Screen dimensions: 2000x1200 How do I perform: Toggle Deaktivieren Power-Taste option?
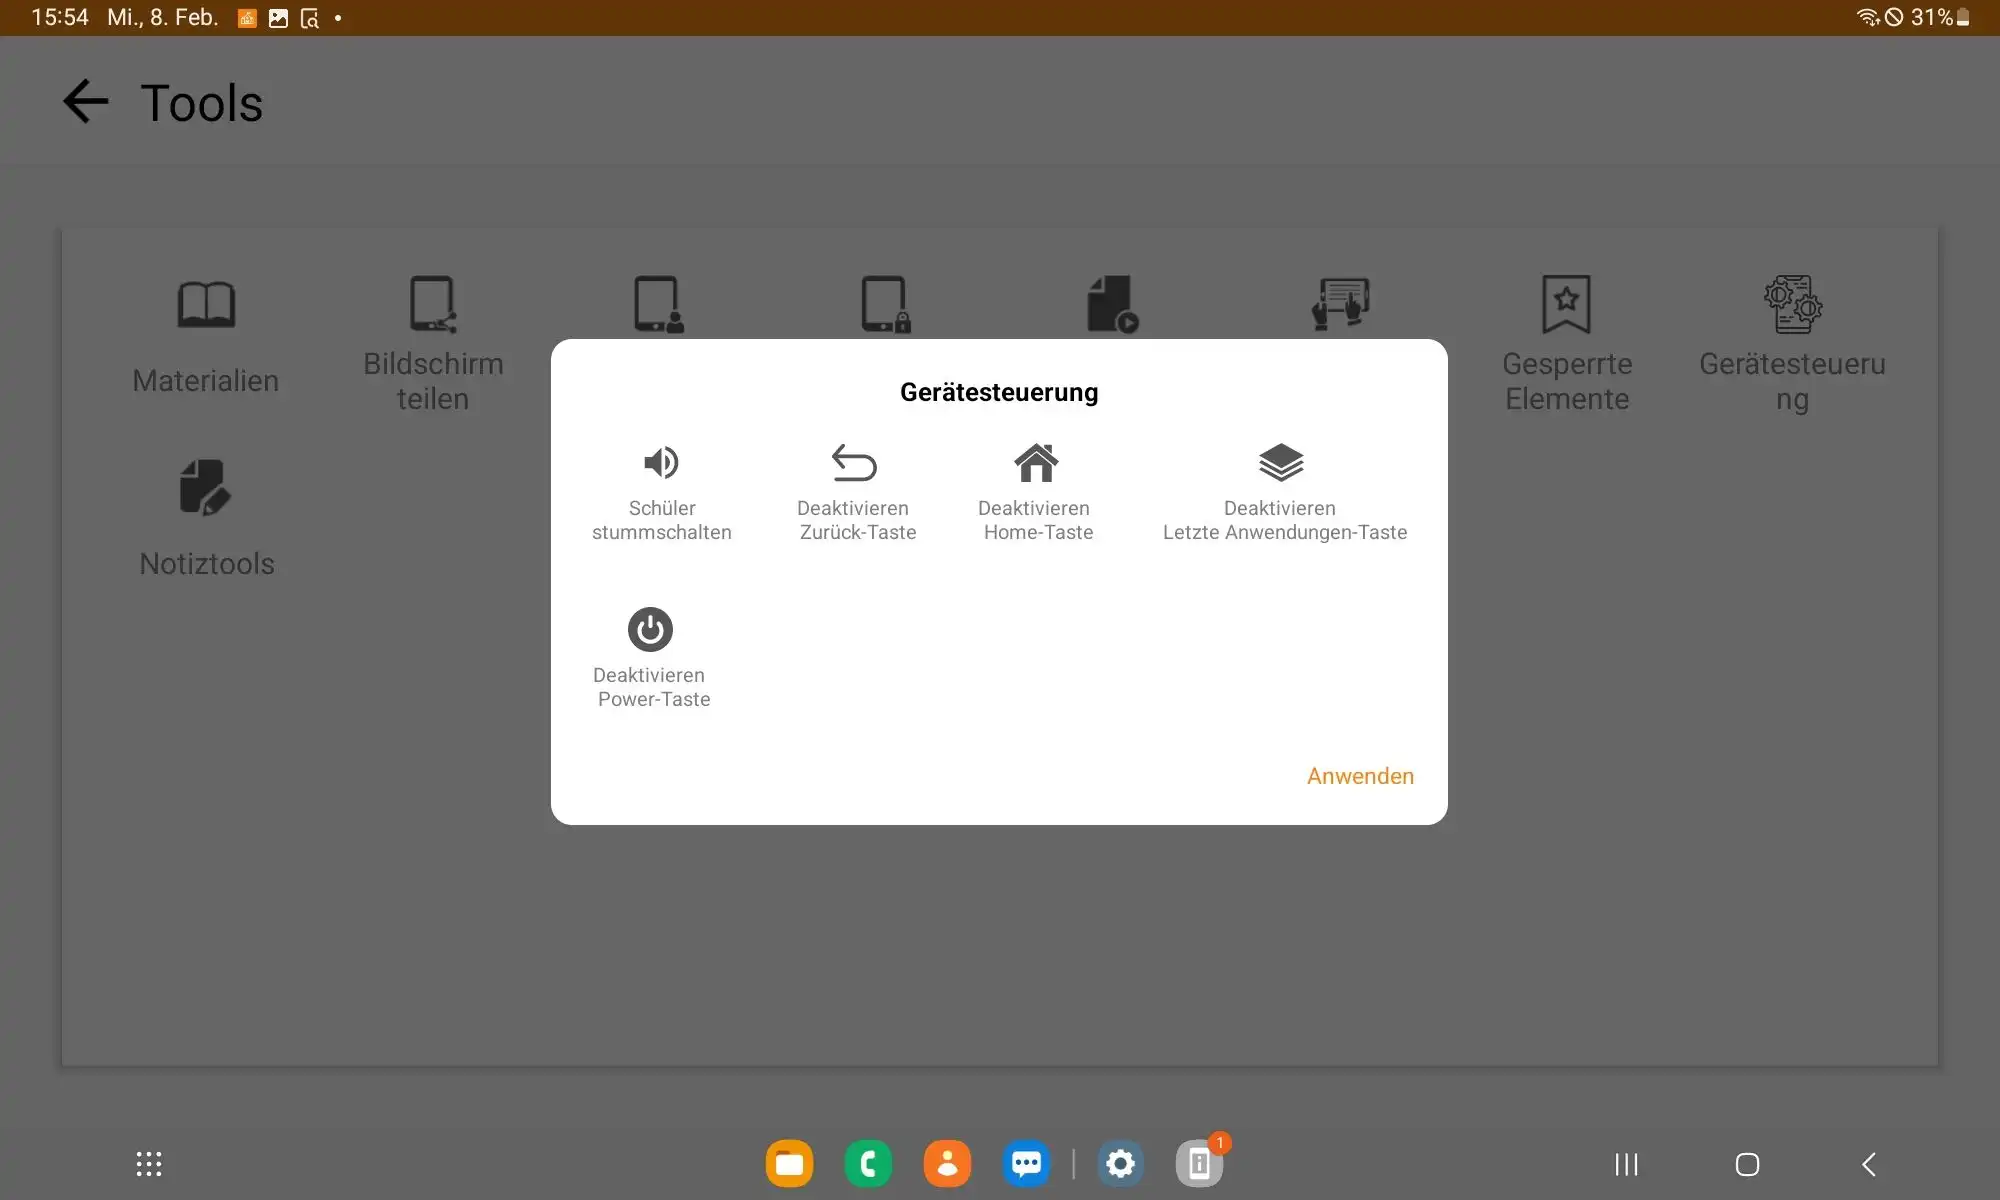(651, 659)
